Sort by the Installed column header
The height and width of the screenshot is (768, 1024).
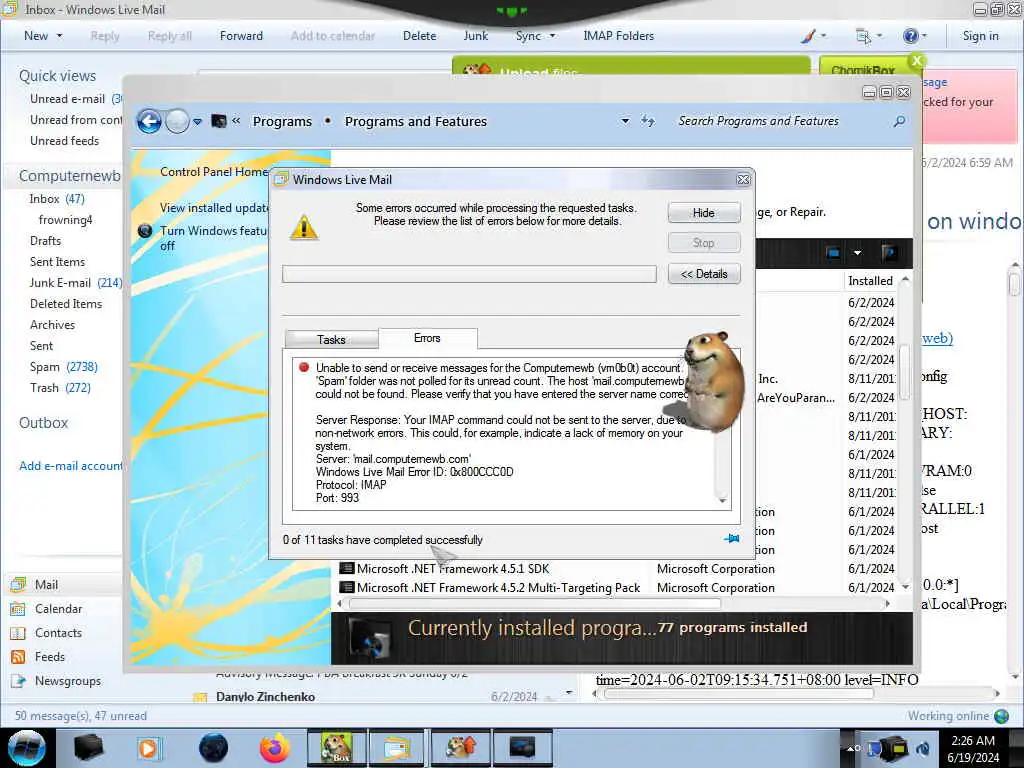(x=870, y=281)
